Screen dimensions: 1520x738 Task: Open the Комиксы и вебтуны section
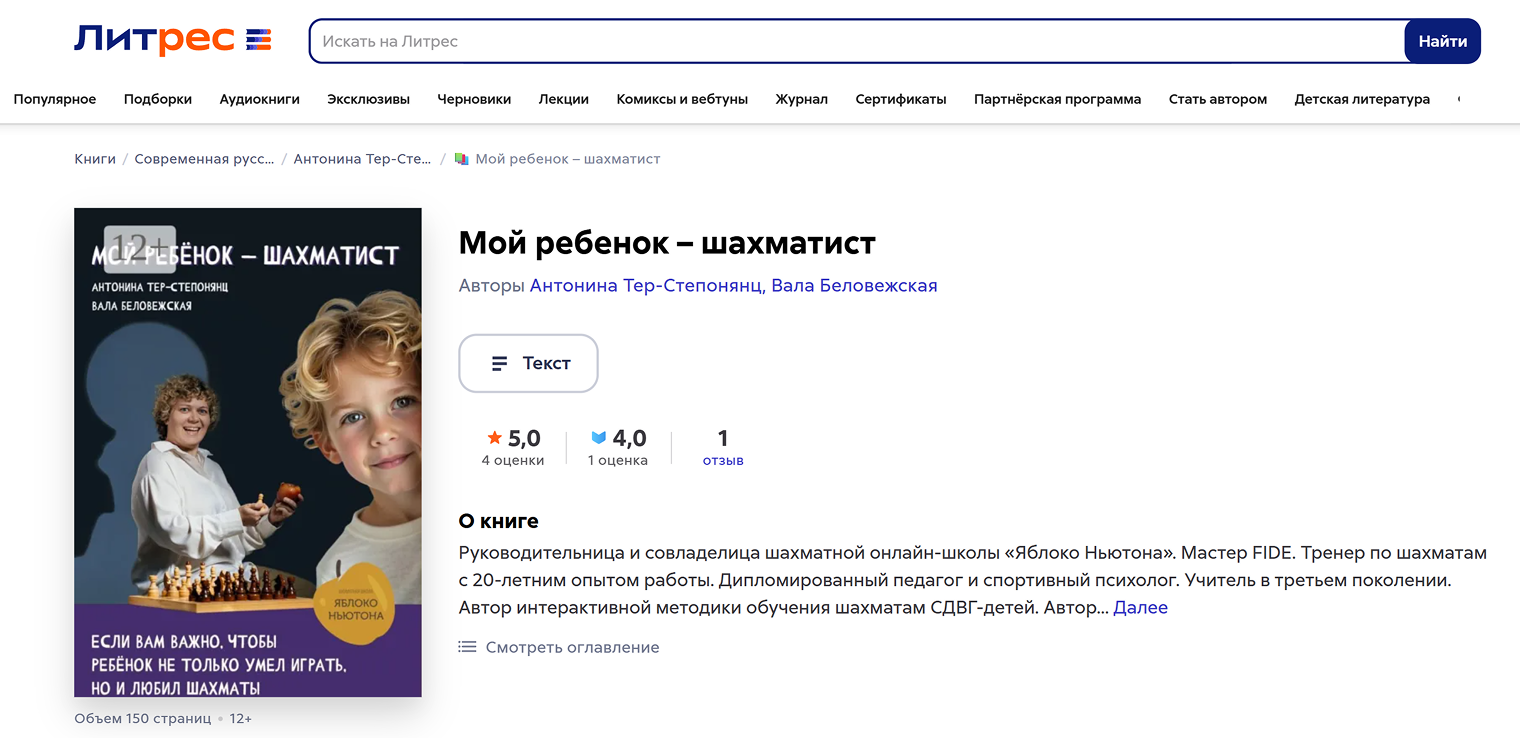(x=682, y=99)
